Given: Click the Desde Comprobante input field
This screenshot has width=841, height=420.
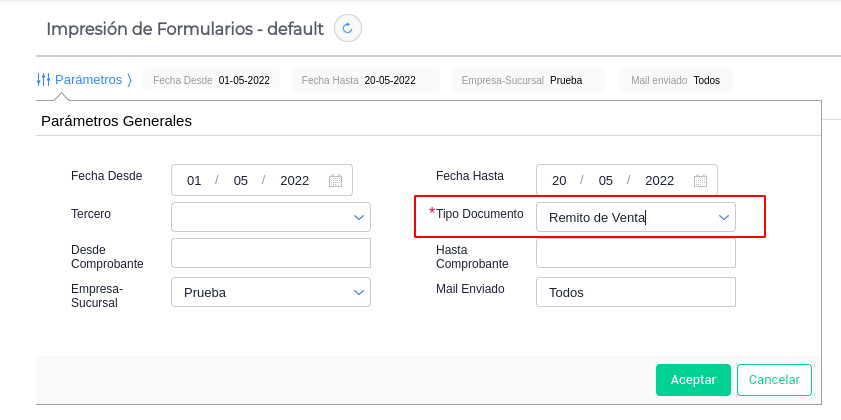Looking at the screenshot, I should click(271, 253).
